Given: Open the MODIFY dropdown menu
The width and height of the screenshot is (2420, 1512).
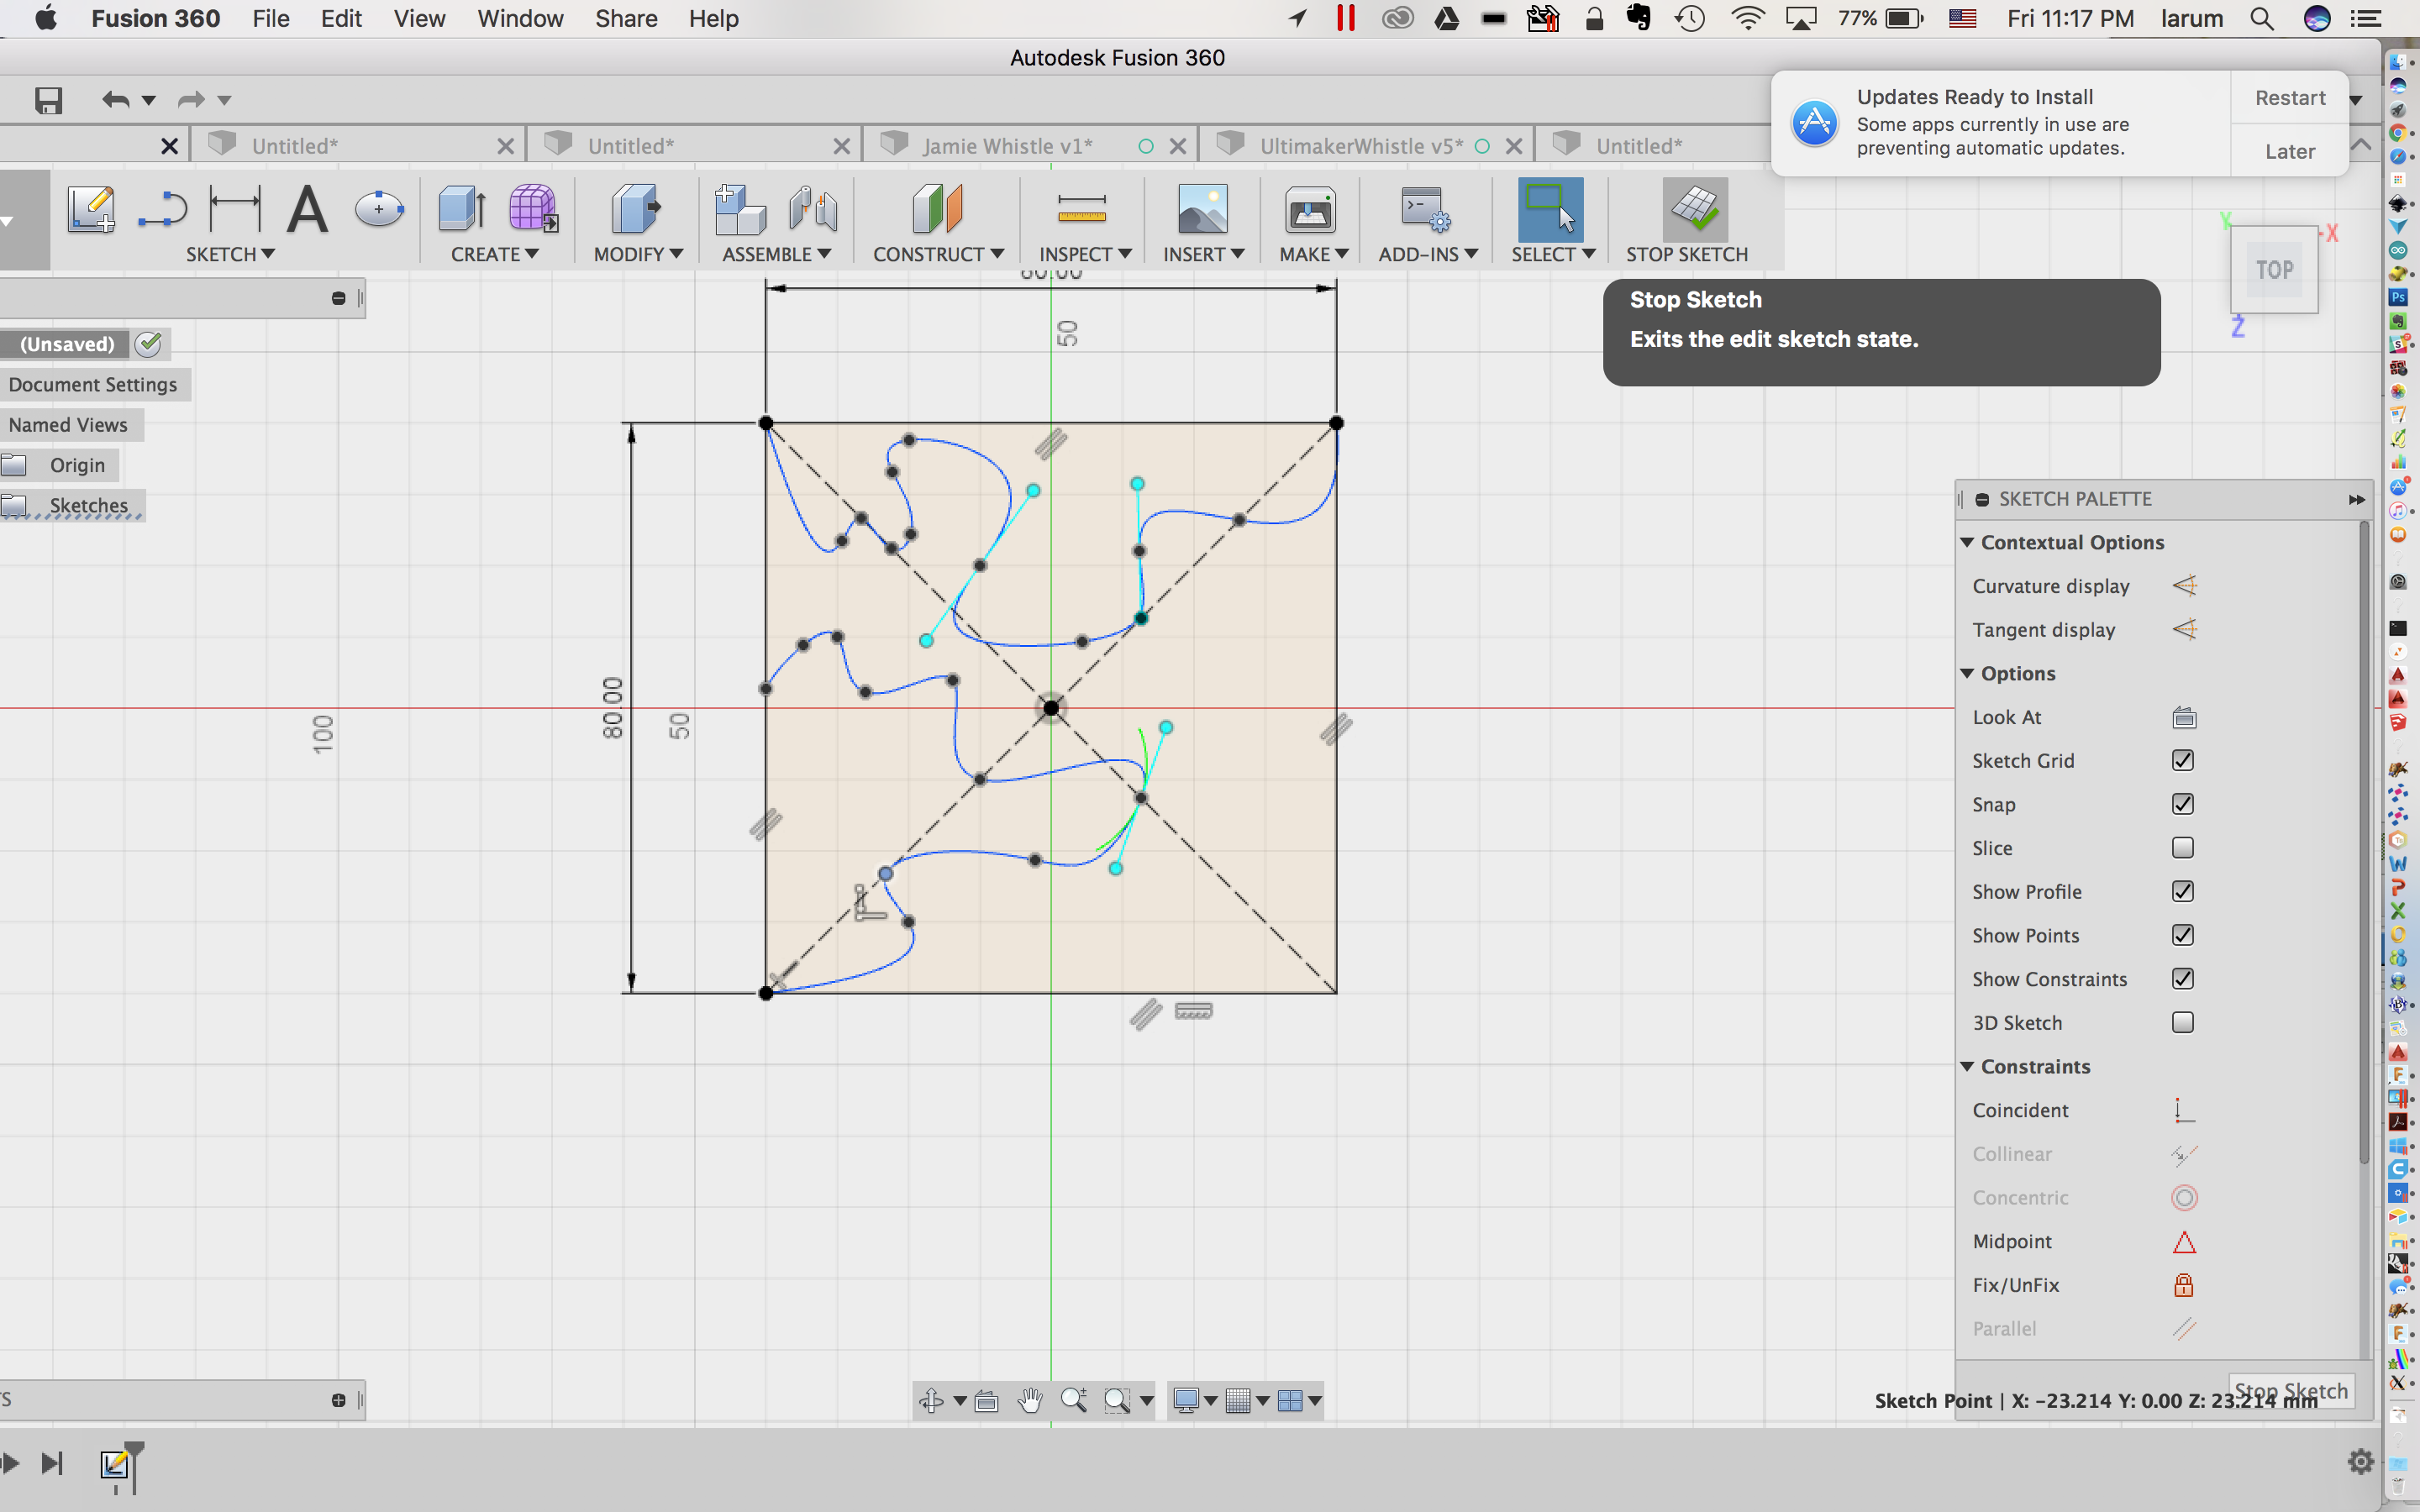Looking at the screenshot, I should click(638, 254).
